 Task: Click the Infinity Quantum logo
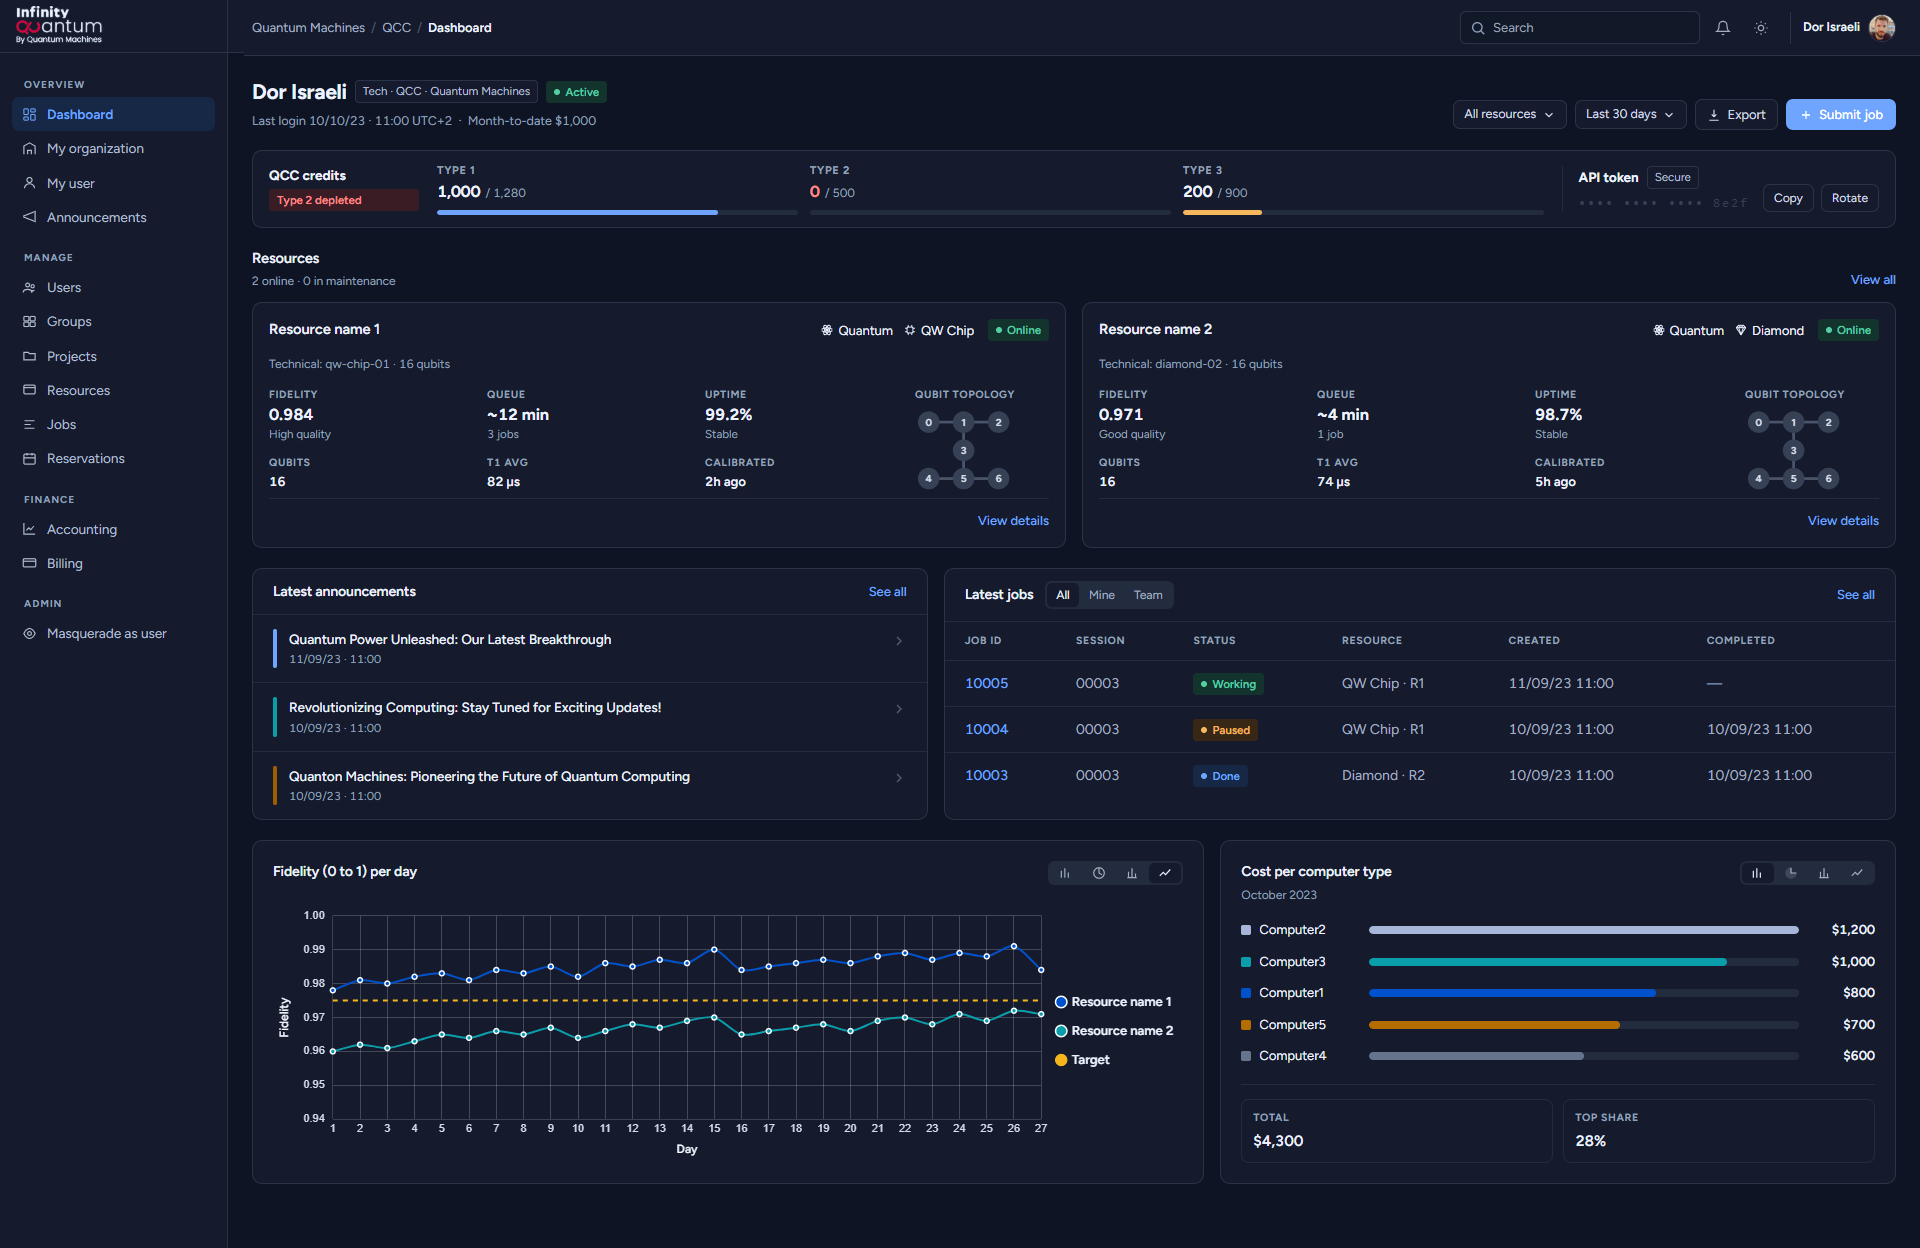pos(59,26)
